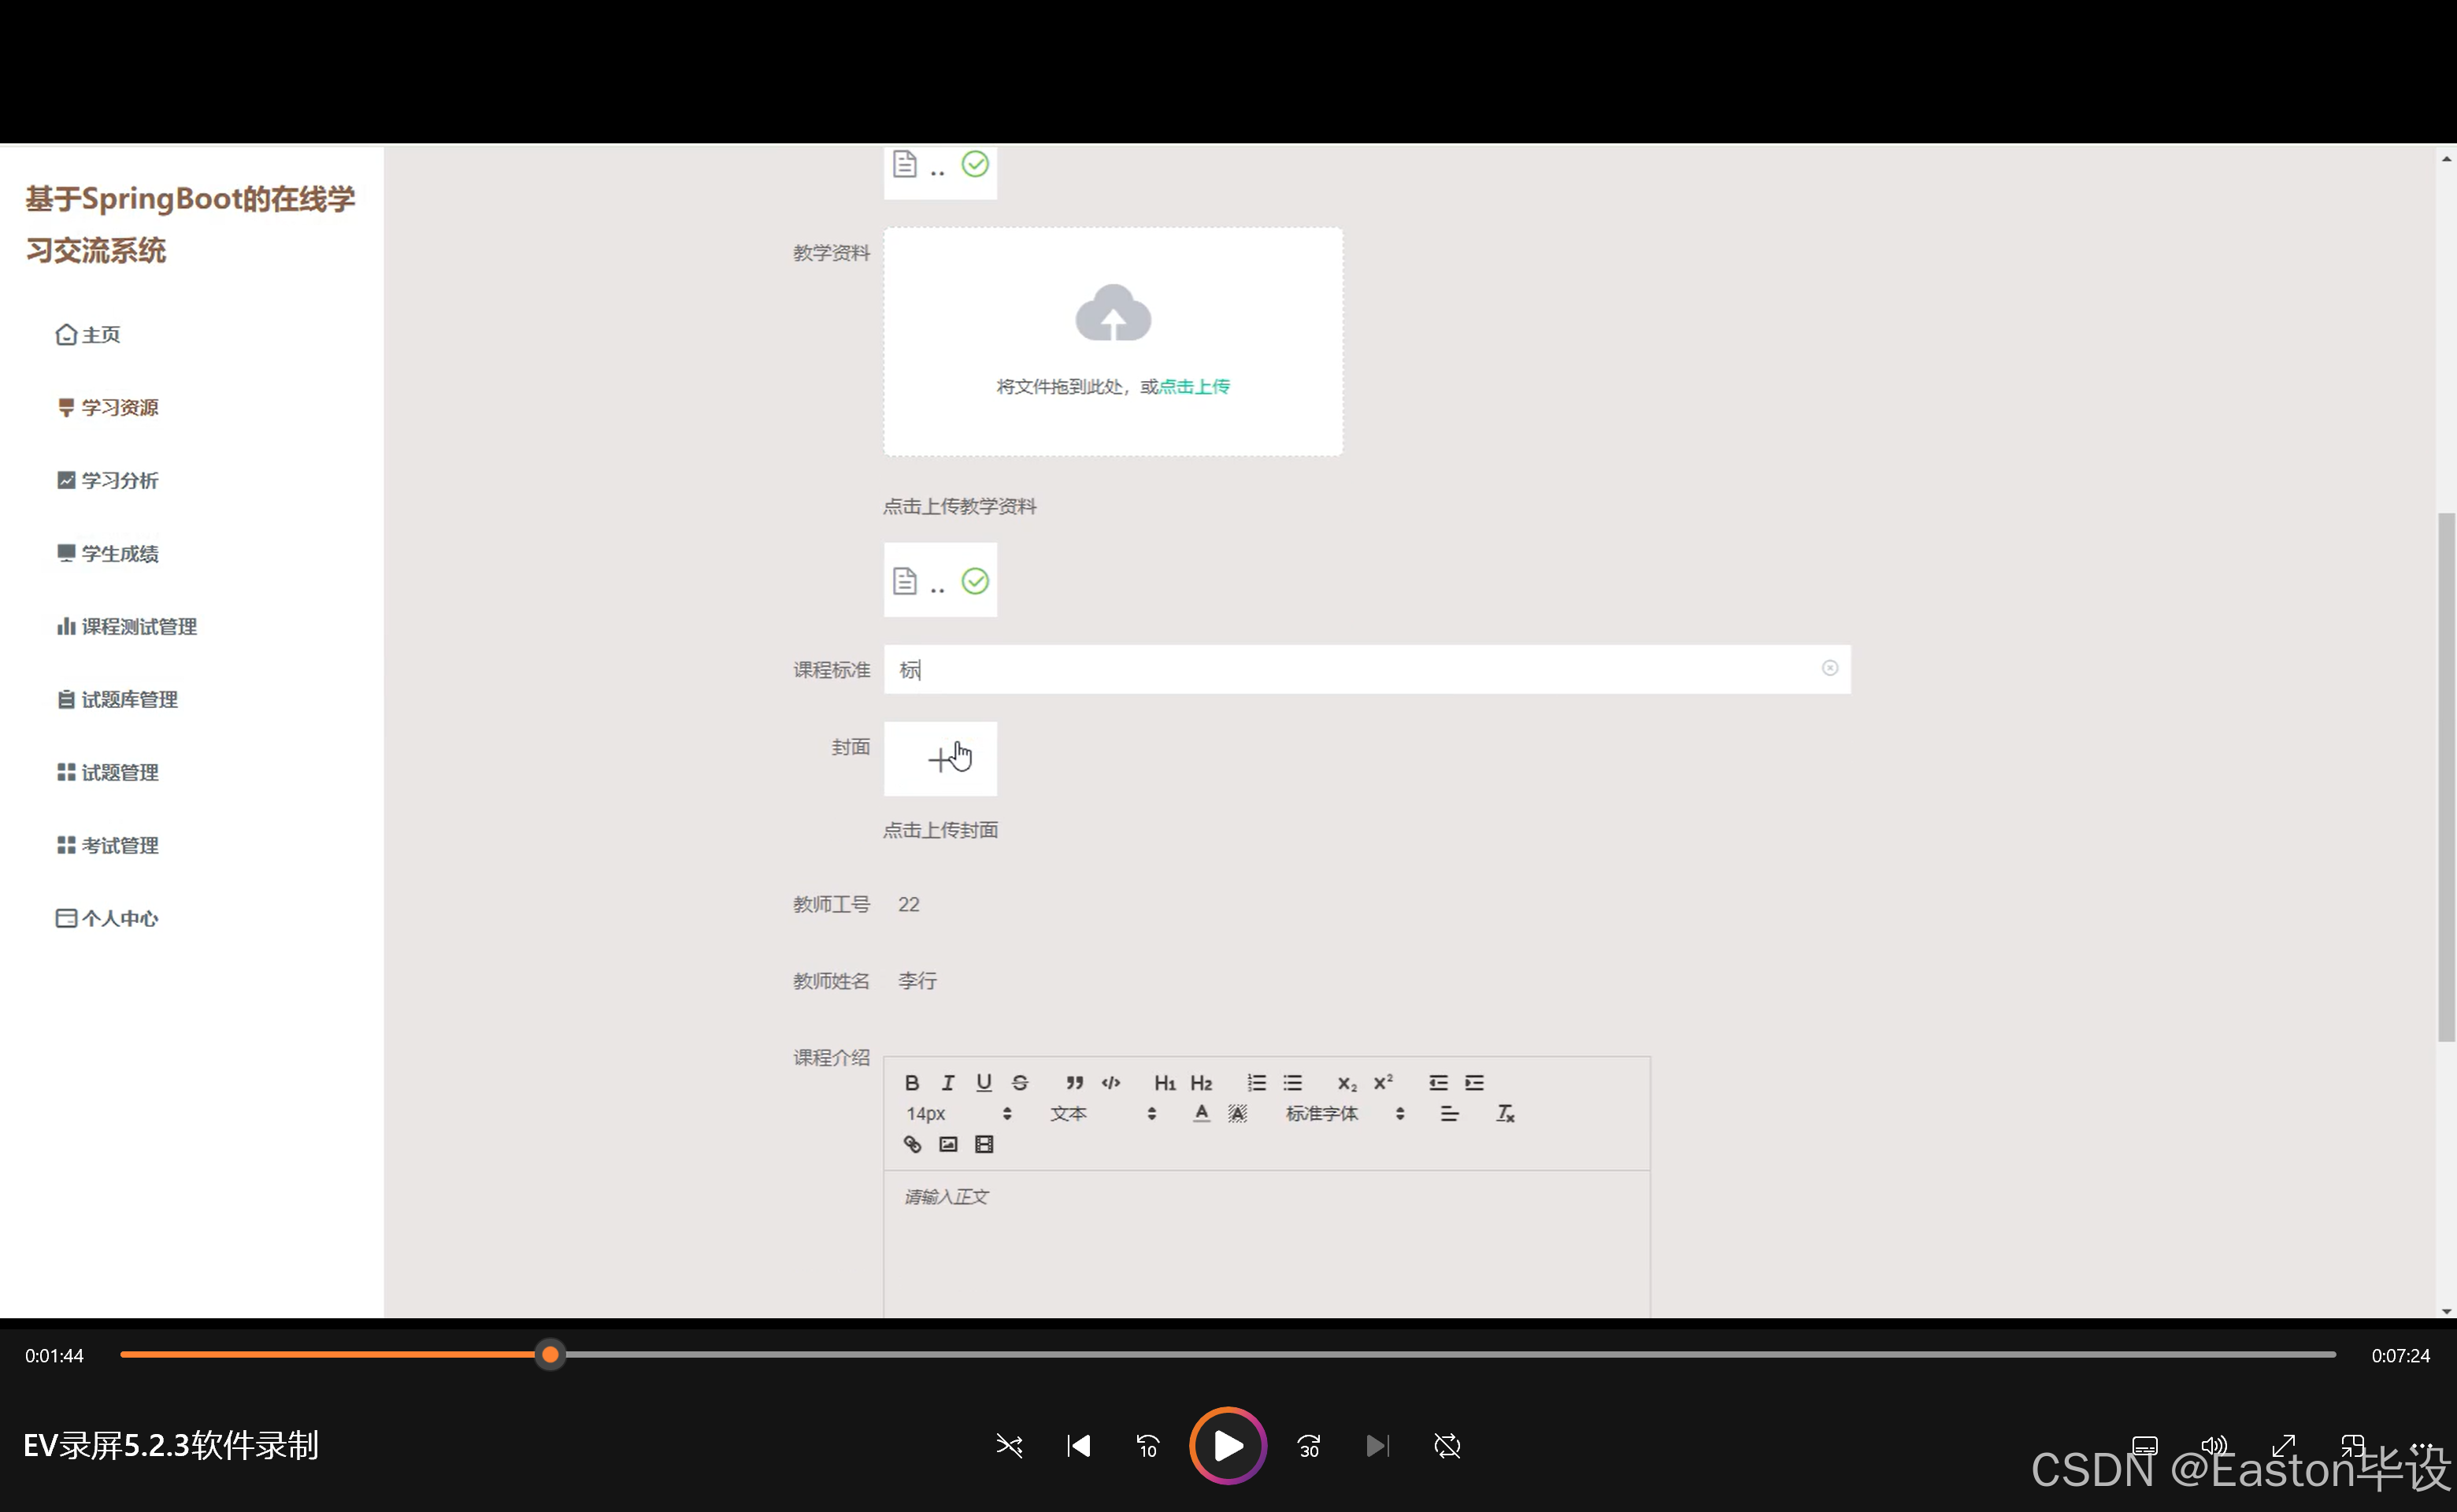Screen dimensions: 2457x1512
Task: Click the 点击上传 link for teaching materials
Action: click(1194, 387)
